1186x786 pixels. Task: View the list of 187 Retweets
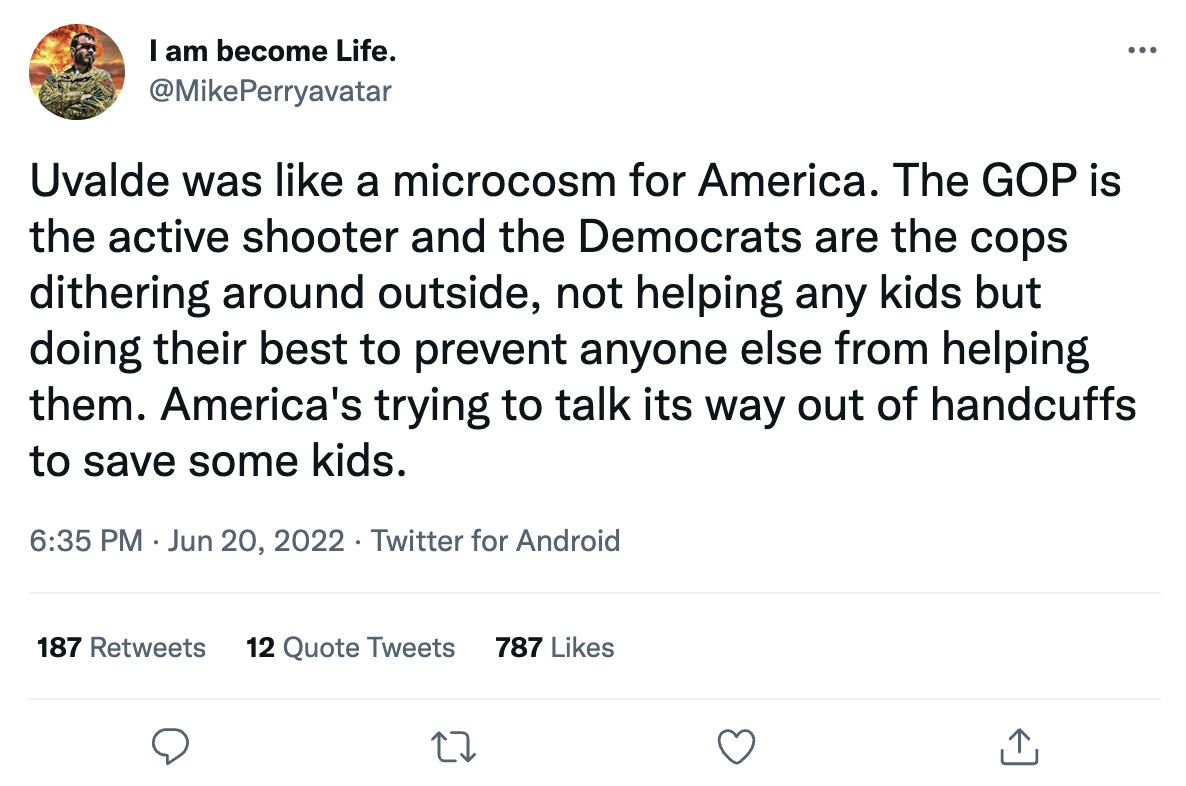(121, 647)
